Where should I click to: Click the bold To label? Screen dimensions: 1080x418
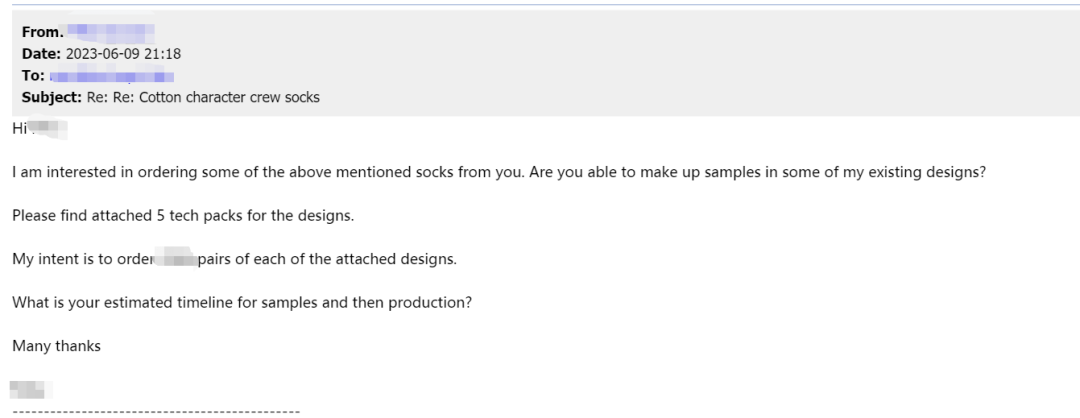click(x=33, y=76)
